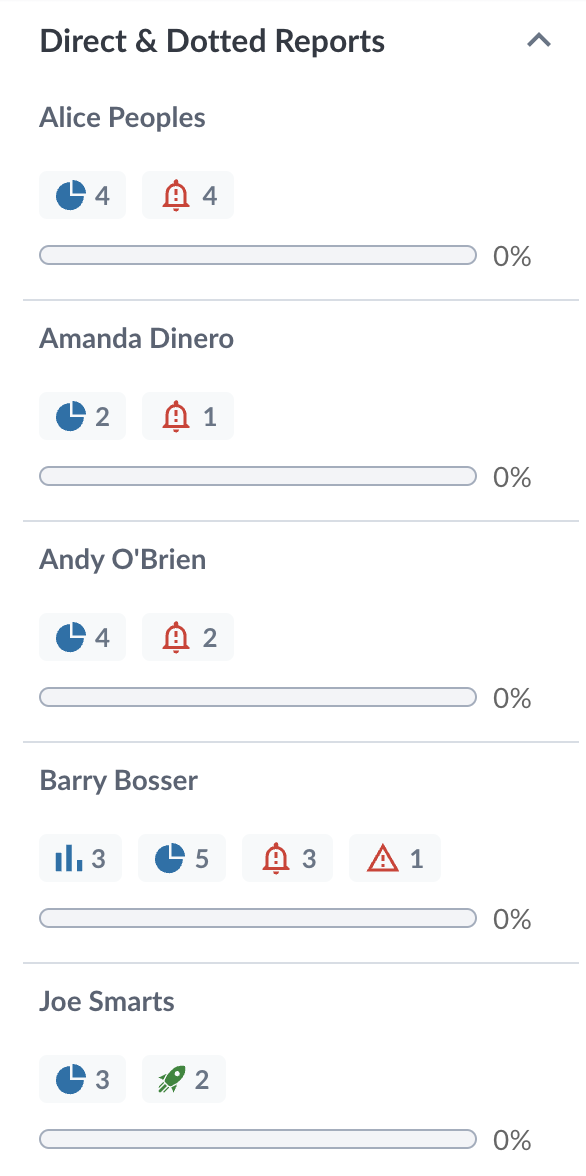
Task: Click Joe Smarts' green rocket badge
Action: coord(184,1079)
